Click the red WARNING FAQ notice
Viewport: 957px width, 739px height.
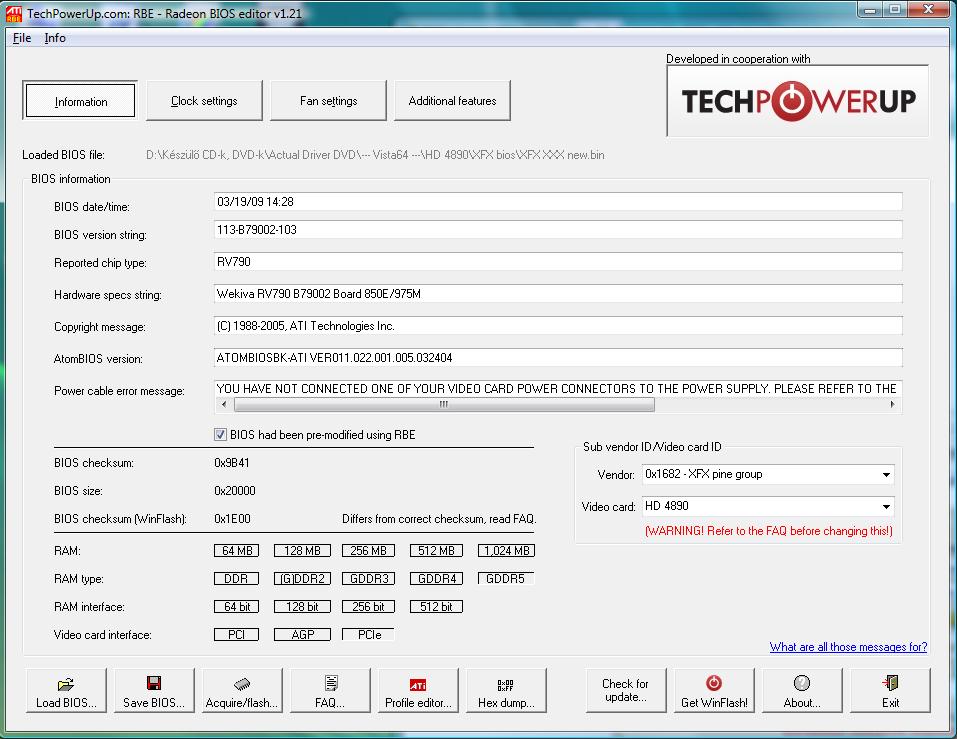pyautogui.click(x=768, y=531)
